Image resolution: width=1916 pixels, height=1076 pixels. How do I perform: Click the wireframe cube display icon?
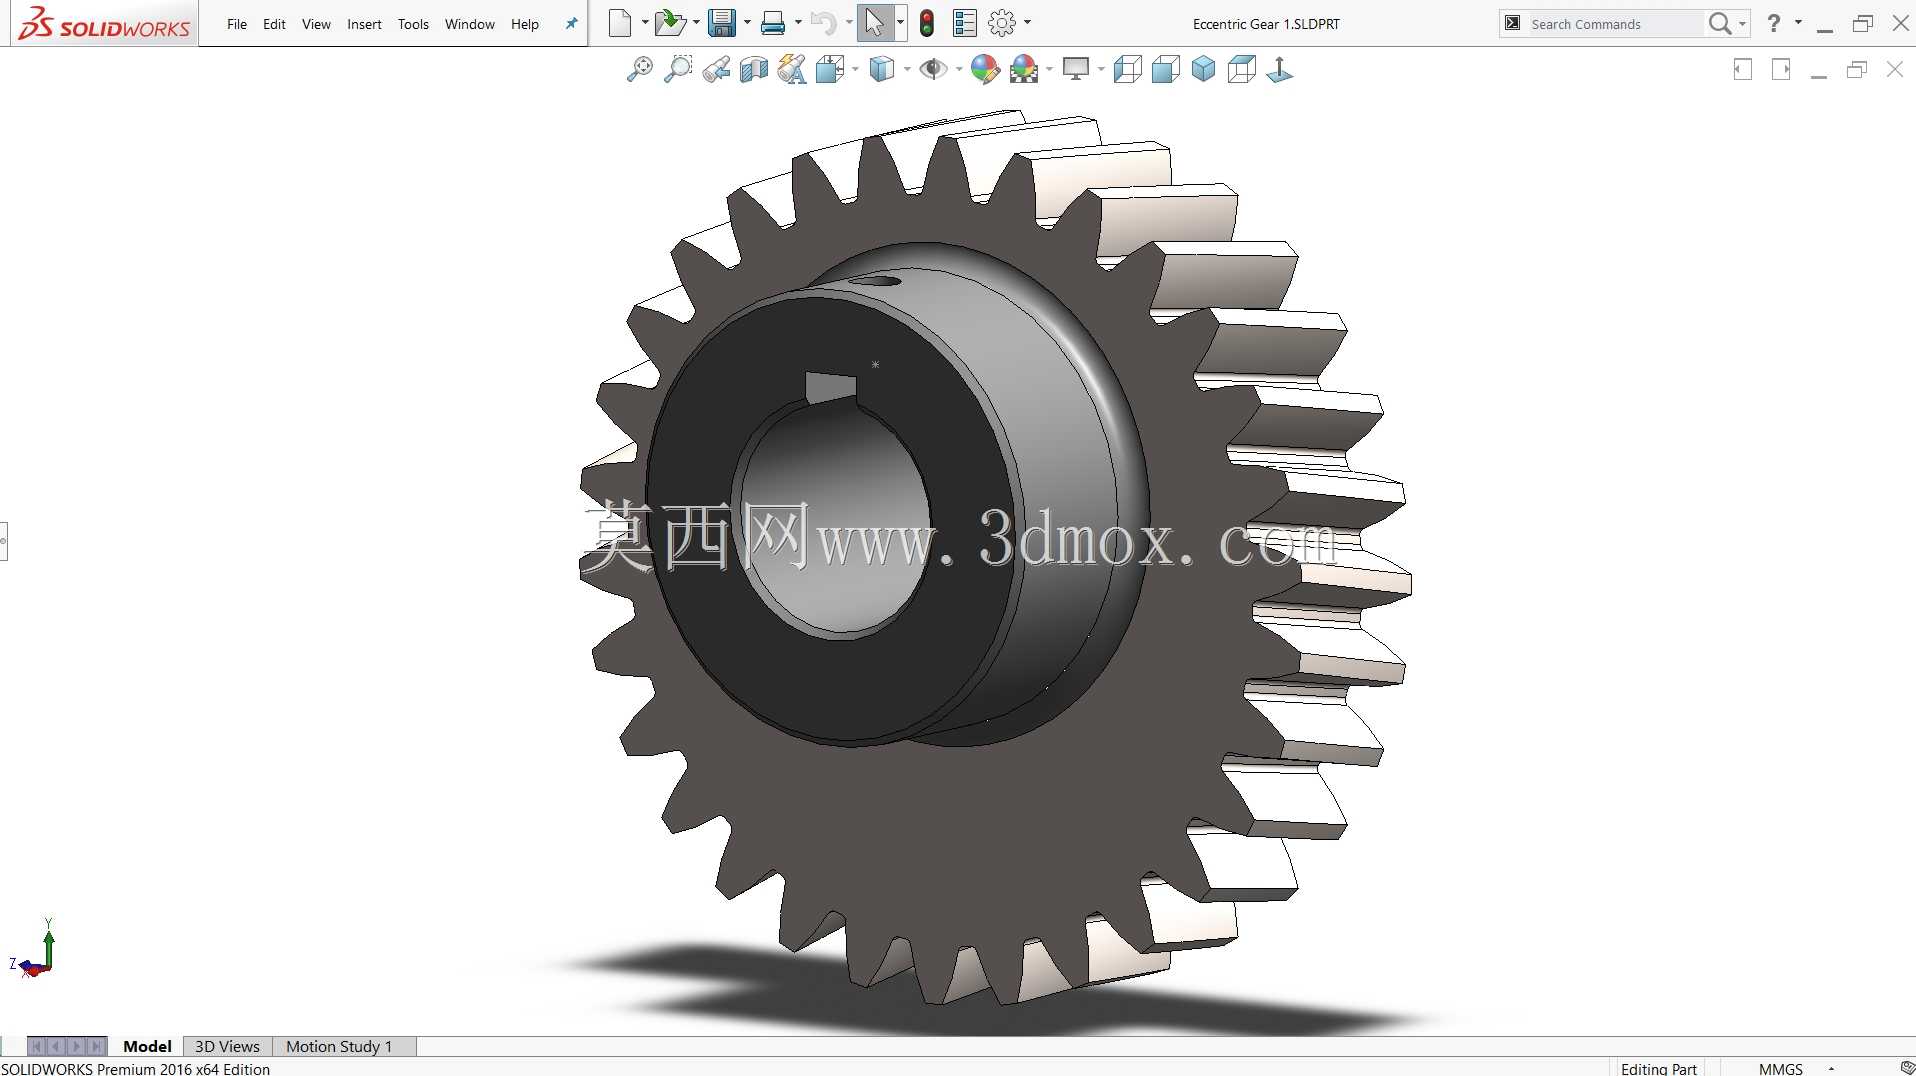coord(1128,69)
